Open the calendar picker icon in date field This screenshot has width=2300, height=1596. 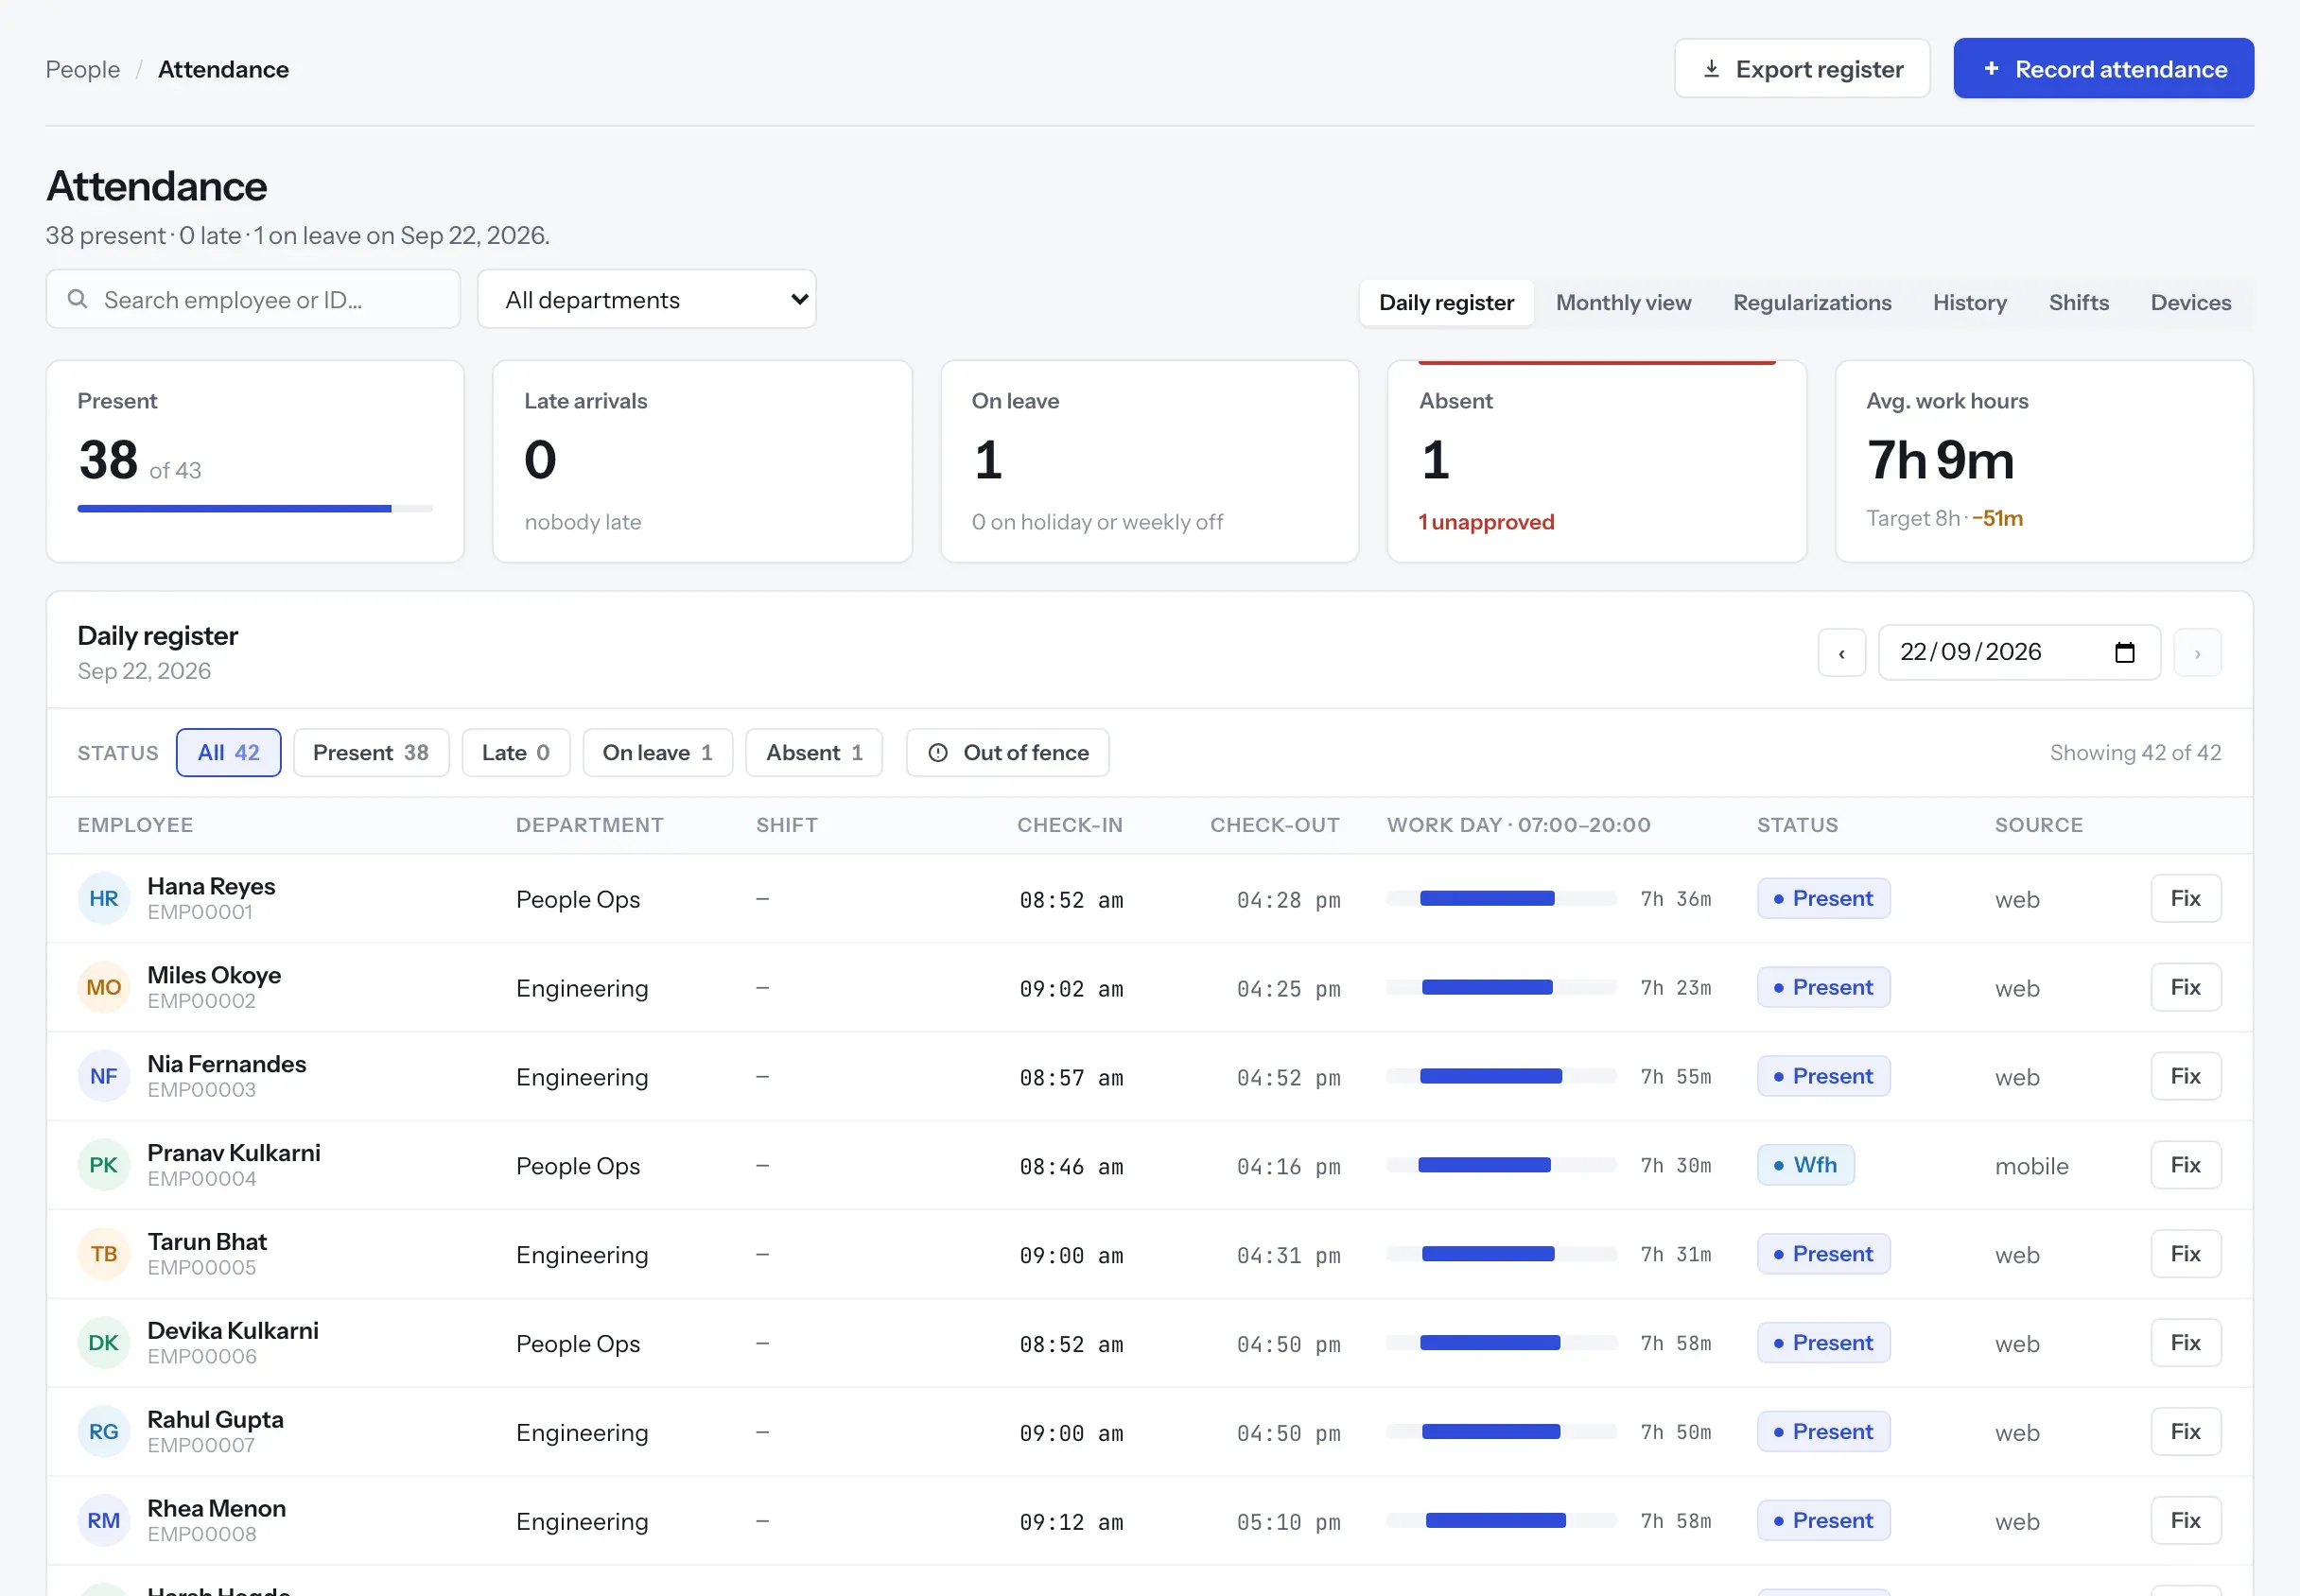point(2125,653)
